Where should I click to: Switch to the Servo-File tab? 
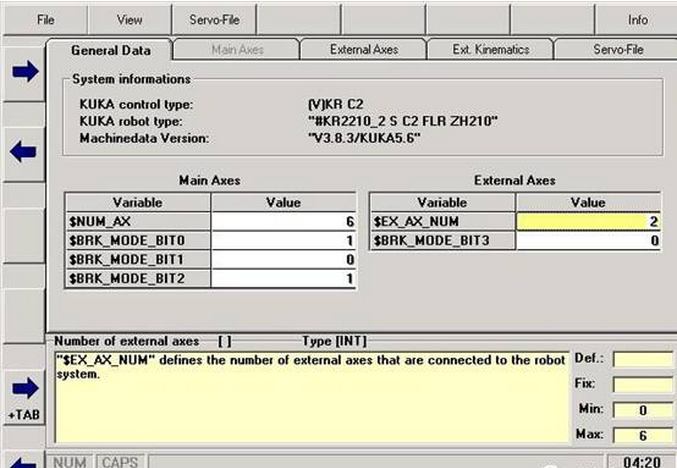click(x=618, y=50)
